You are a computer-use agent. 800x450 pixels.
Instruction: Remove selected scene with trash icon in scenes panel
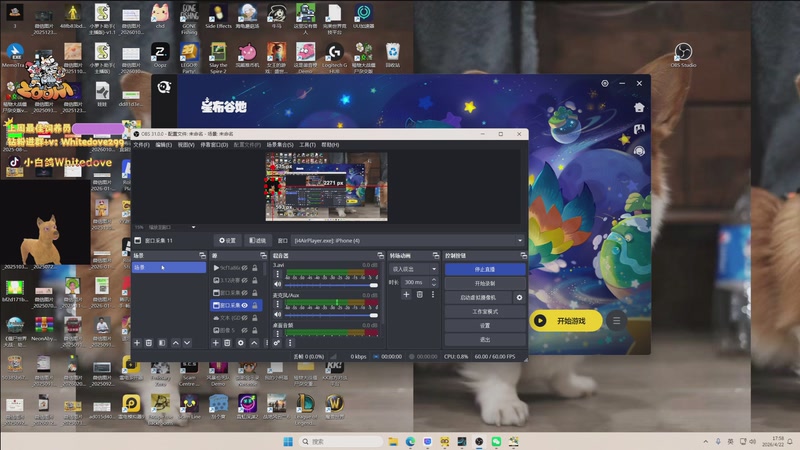pyautogui.click(x=149, y=343)
